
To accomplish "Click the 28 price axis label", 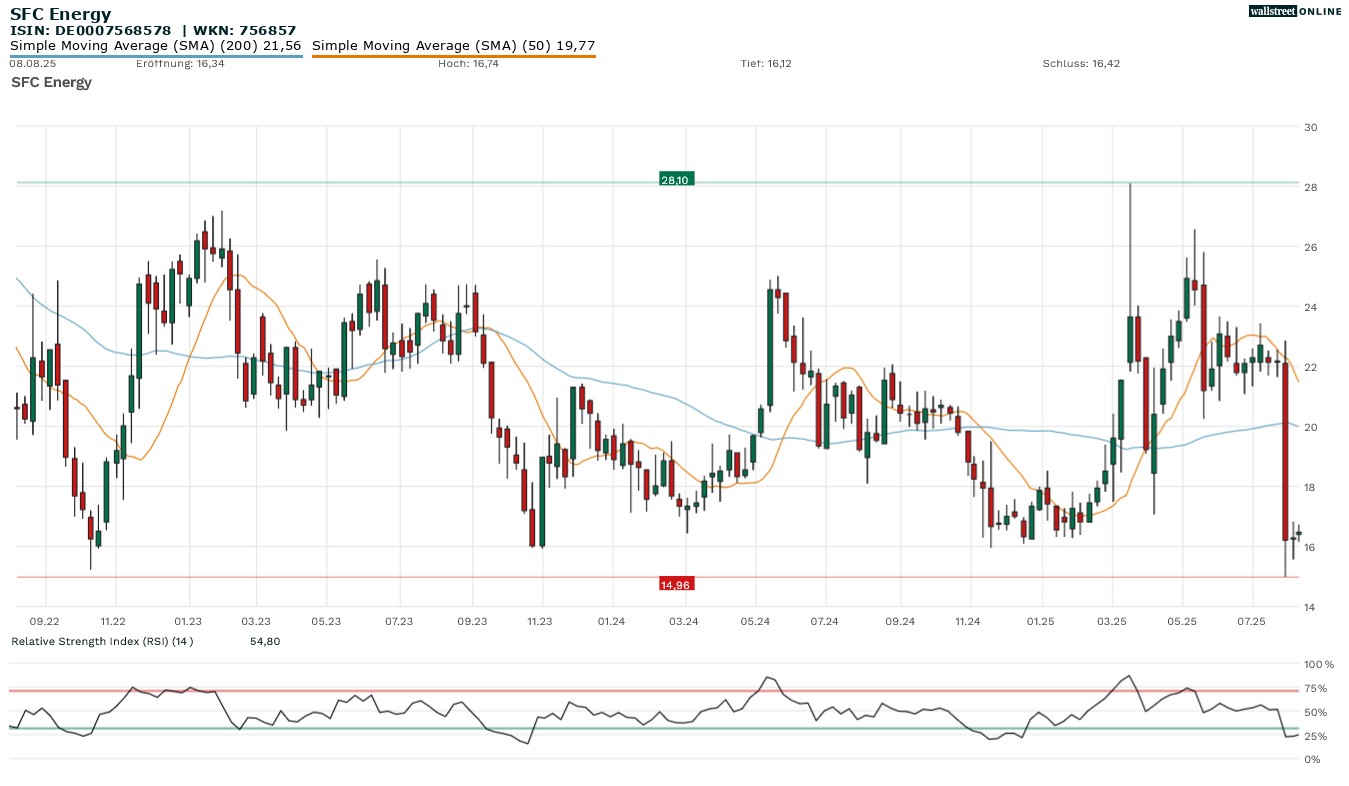I will tap(1310, 187).
